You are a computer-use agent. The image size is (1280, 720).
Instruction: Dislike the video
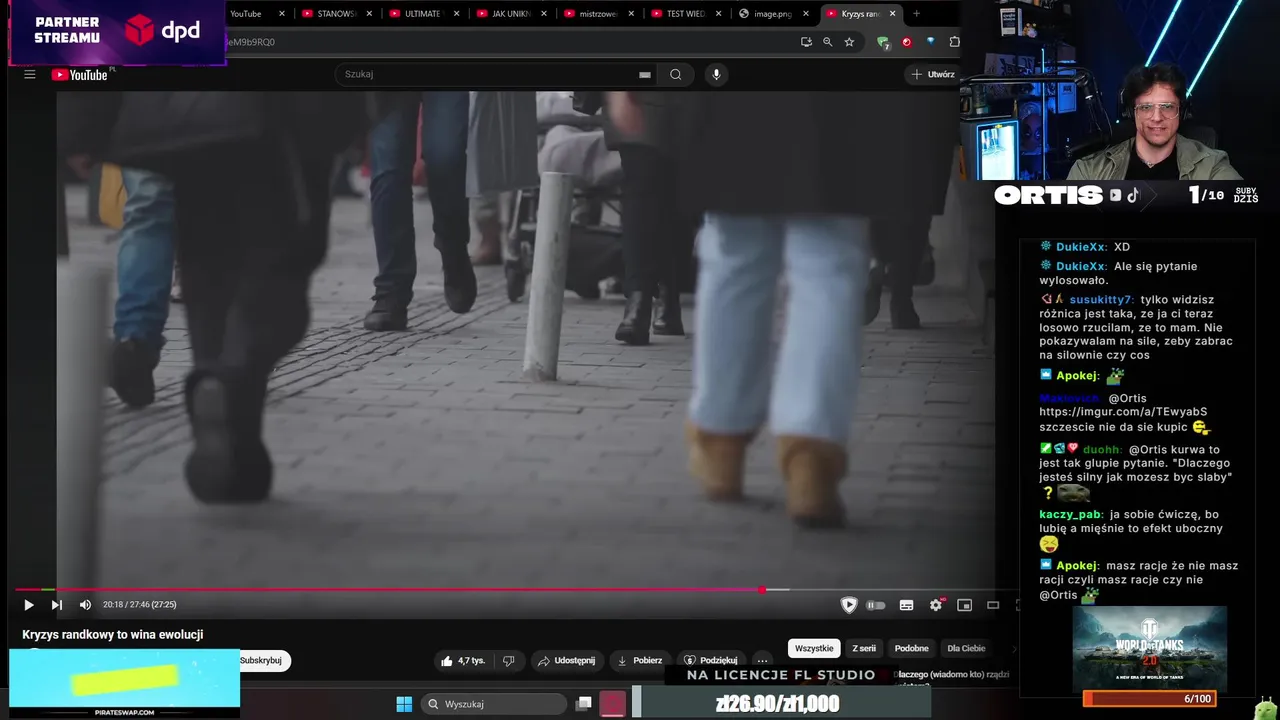click(x=508, y=660)
